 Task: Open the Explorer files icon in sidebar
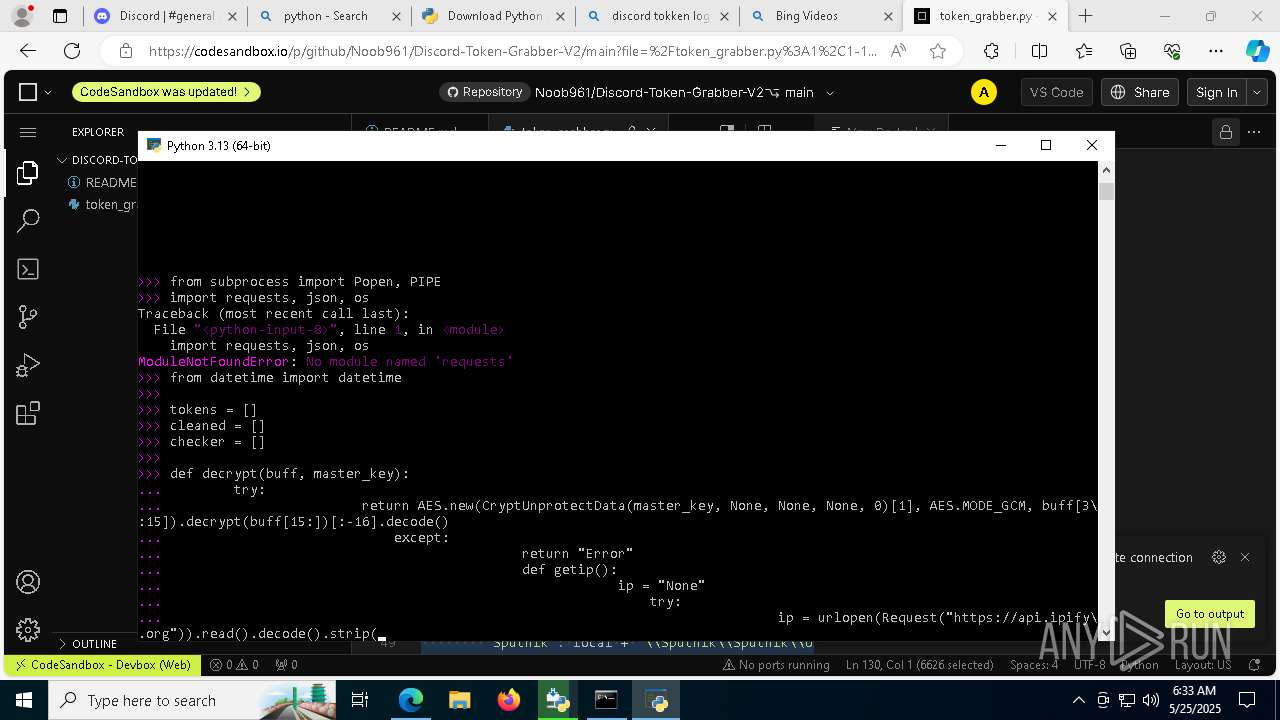click(x=28, y=173)
